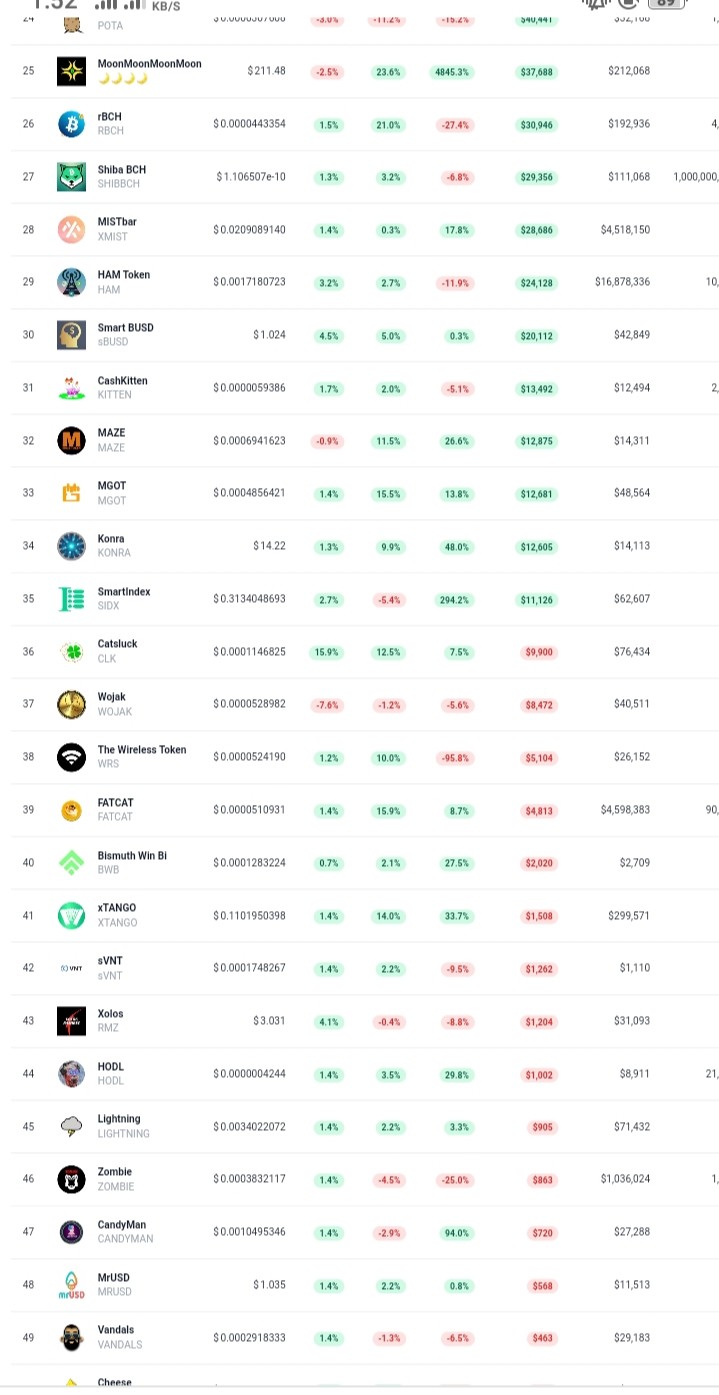719x1395 pixels.
Task: Open the HAM Token tower icon
Action: tap(71, 282)
